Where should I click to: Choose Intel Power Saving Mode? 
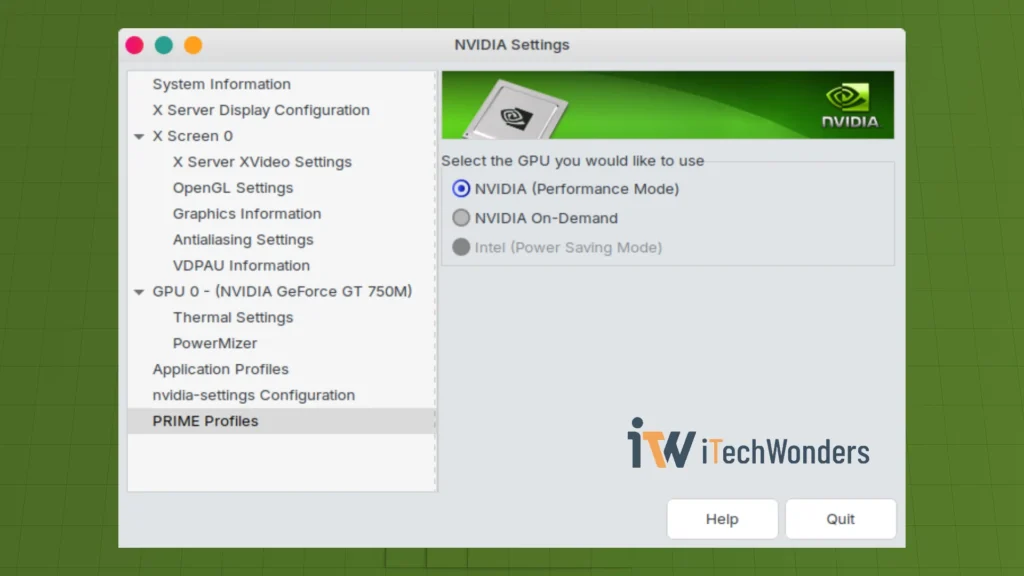pyautogui.click(x=461, y=247)
